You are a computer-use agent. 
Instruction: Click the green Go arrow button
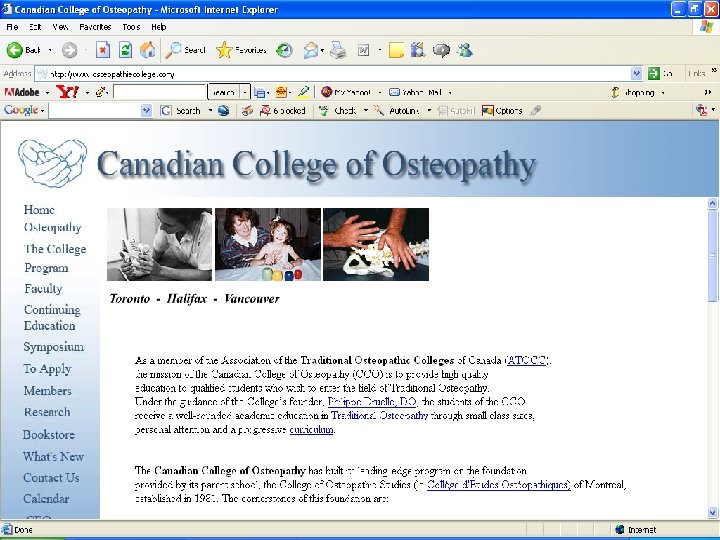pyautogui.click(x=654, y=73)
